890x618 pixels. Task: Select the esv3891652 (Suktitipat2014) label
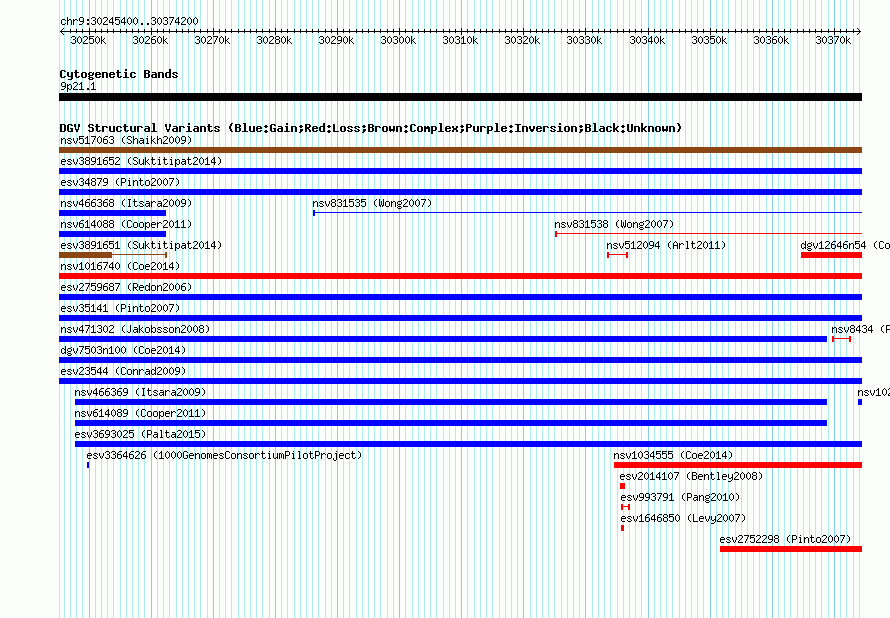click(141, 161)
